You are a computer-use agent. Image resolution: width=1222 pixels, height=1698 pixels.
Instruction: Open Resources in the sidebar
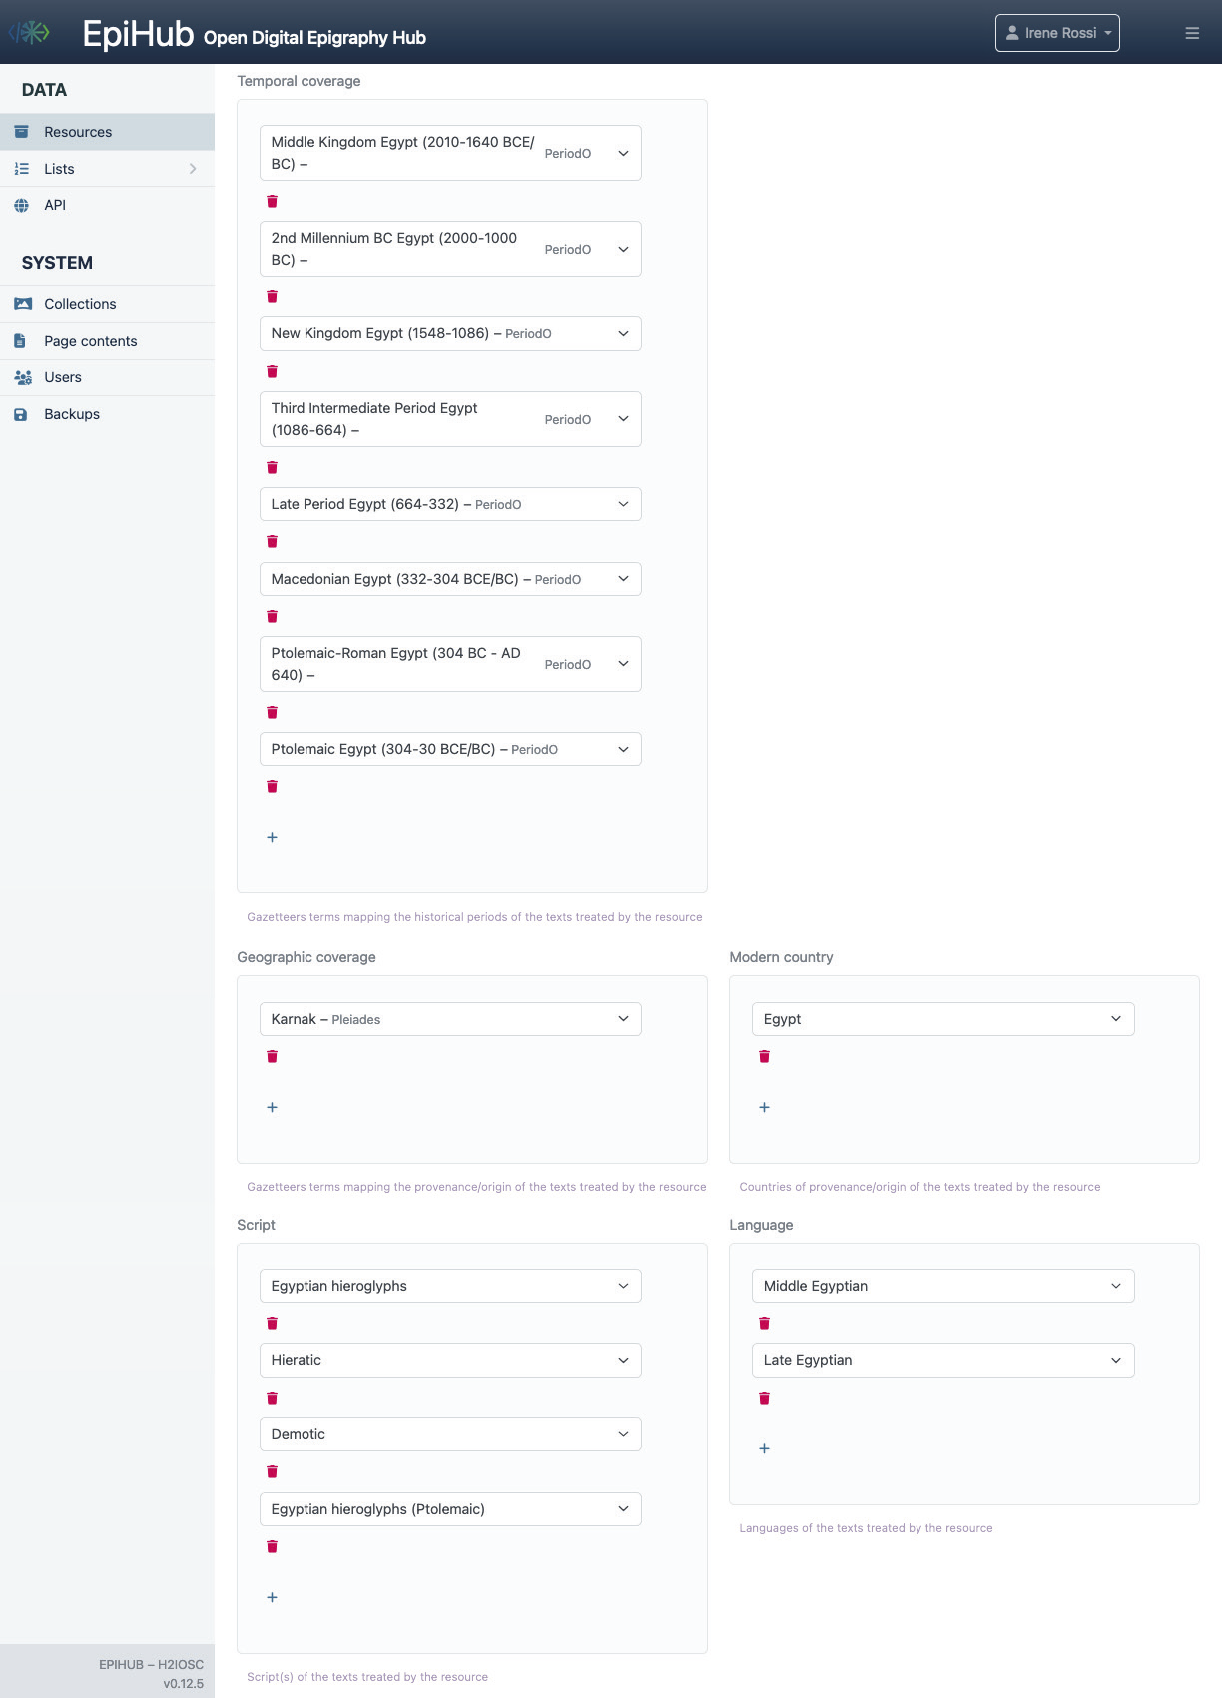(x=78, y=132)
